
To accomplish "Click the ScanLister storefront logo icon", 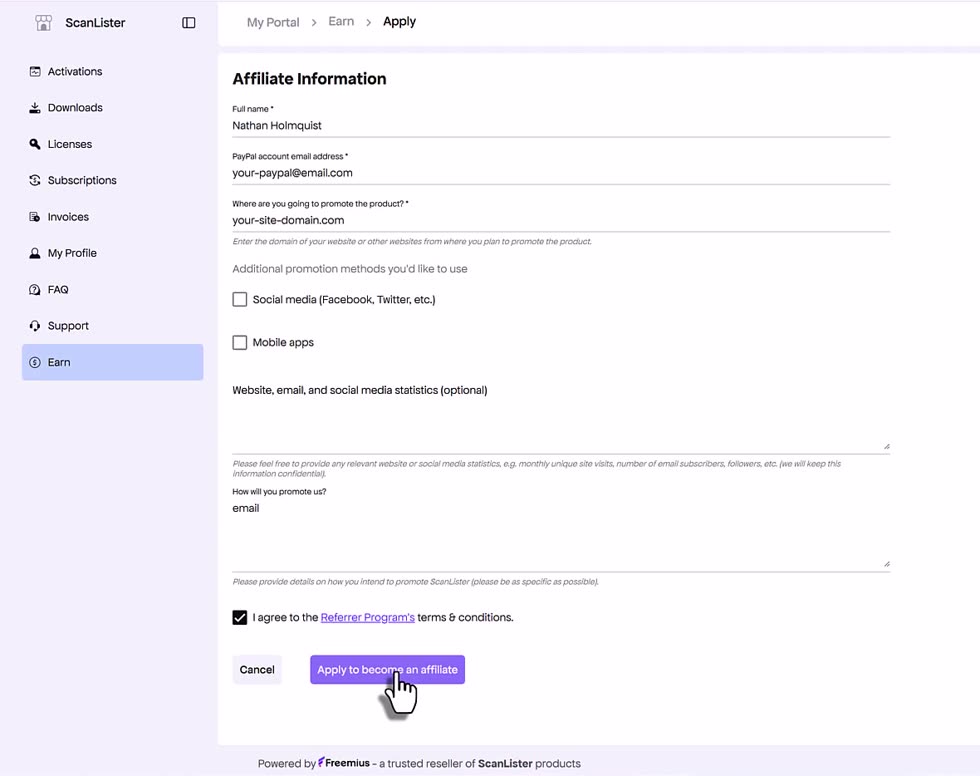I will point(43,22).
